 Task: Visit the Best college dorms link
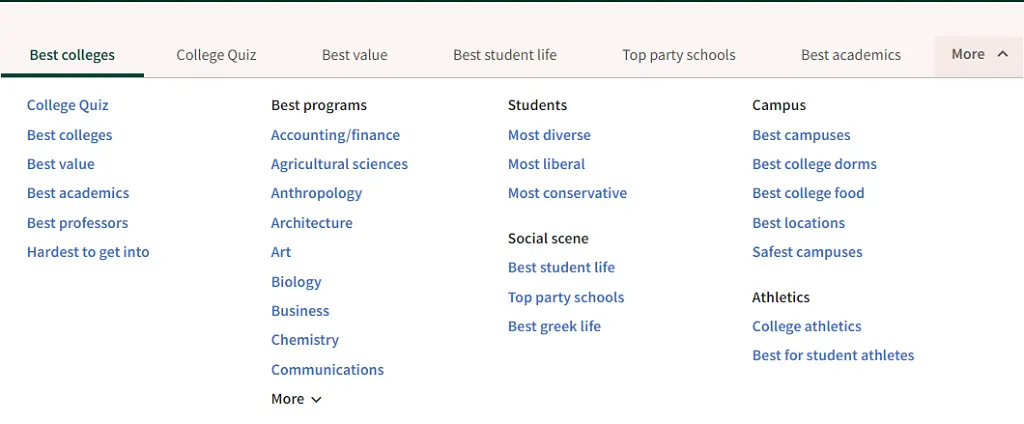(814, 164)
